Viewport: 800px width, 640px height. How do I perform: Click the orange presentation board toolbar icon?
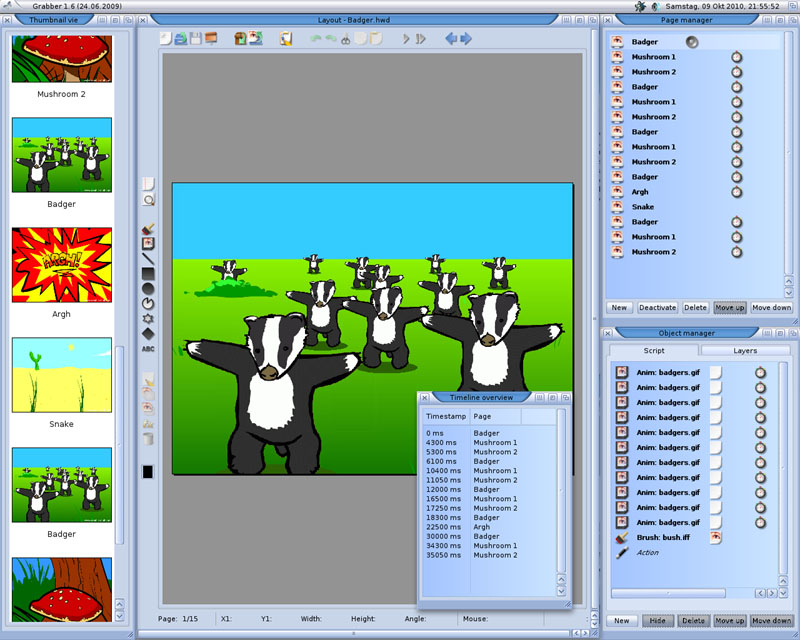[211, 39]
